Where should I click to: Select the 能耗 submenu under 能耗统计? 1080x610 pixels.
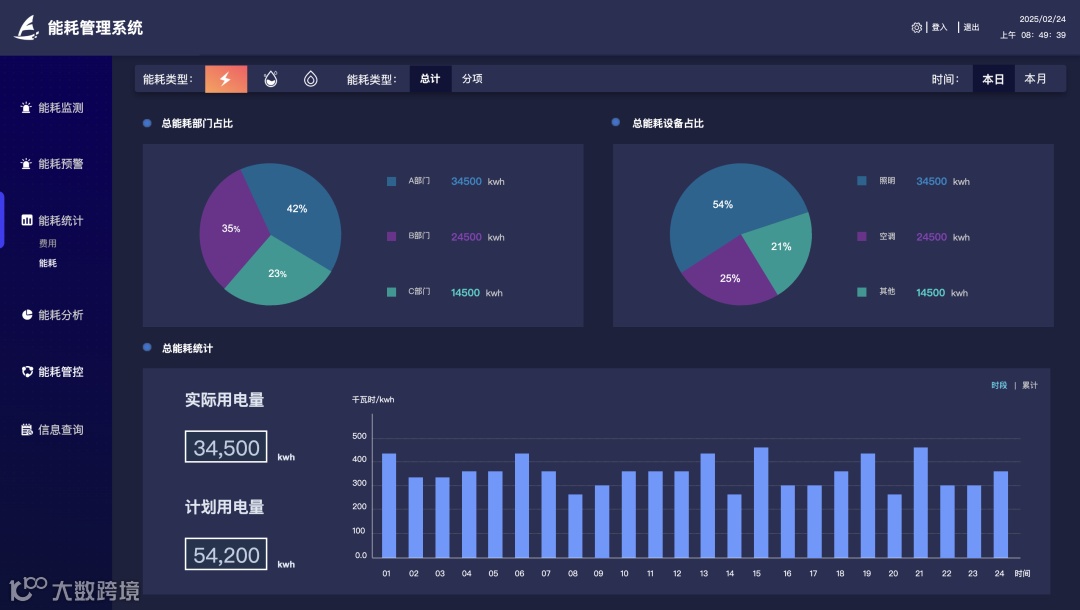click(x=48, y=263)
